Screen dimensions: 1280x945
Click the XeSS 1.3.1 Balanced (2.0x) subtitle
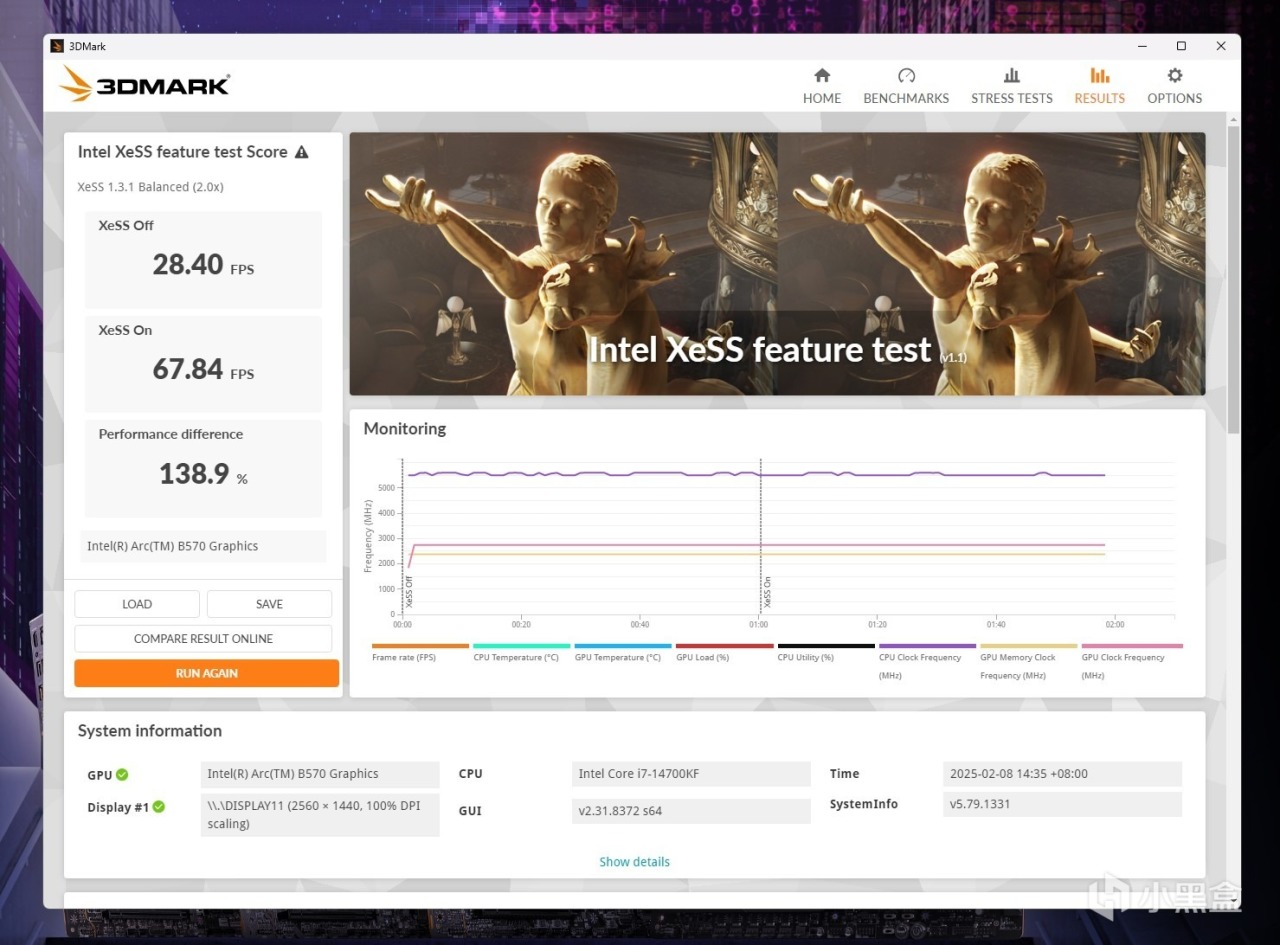[x=150, y=187]
